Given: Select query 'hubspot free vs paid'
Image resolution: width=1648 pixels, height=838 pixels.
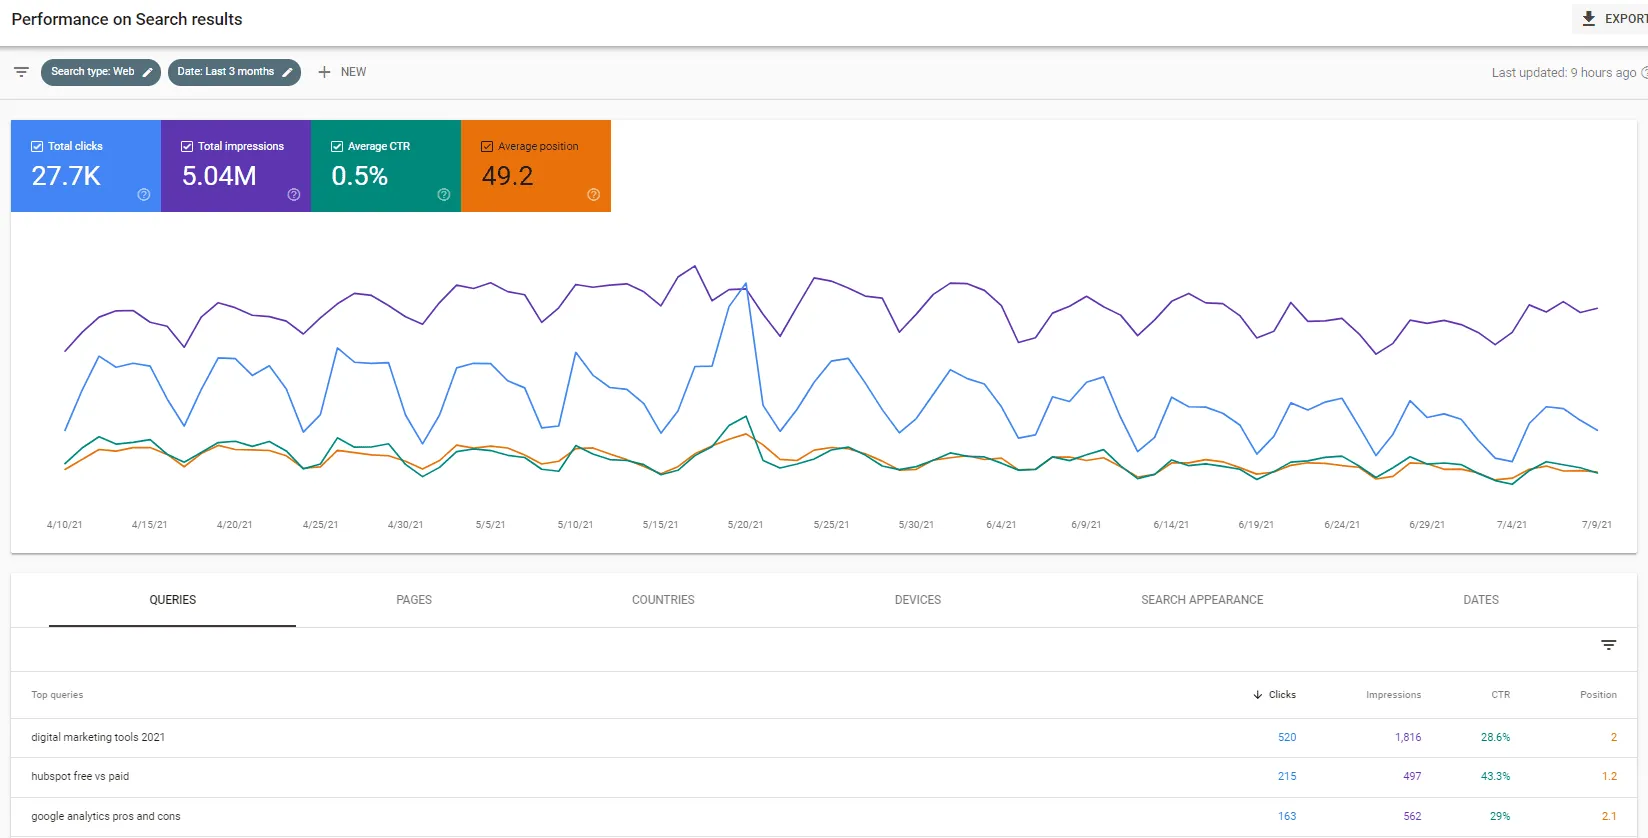Looking at the screenshot, I should tap(80, 776).
